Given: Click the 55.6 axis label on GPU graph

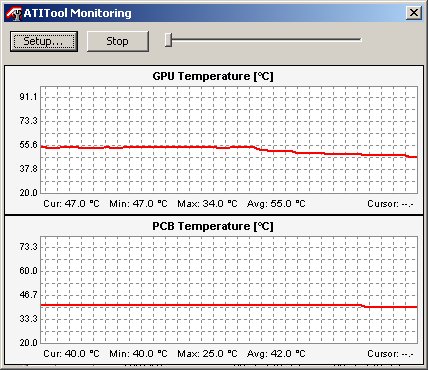Looking at the screenshot, I should point(28,145).
